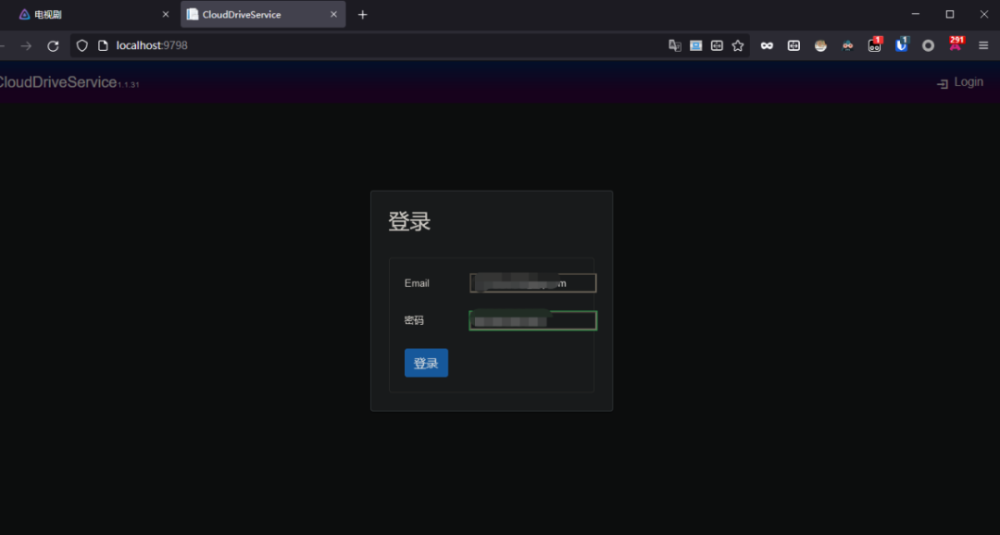Screen dimensions: 1000x535
Task: Click the translate page icon in address bar
Action: pos(675,46)
